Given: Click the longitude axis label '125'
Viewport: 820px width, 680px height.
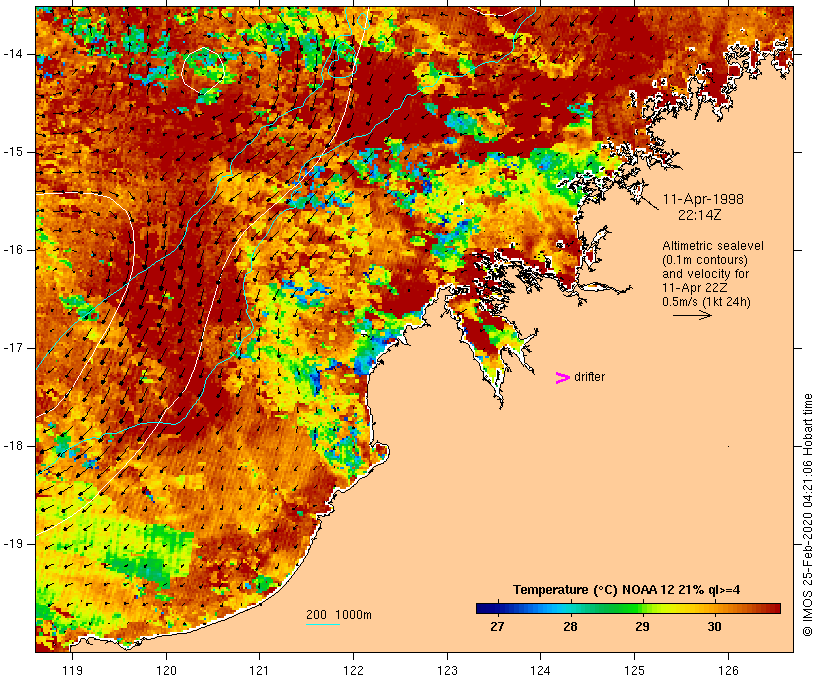Looking at the screenshot, I should pos(634,670).
